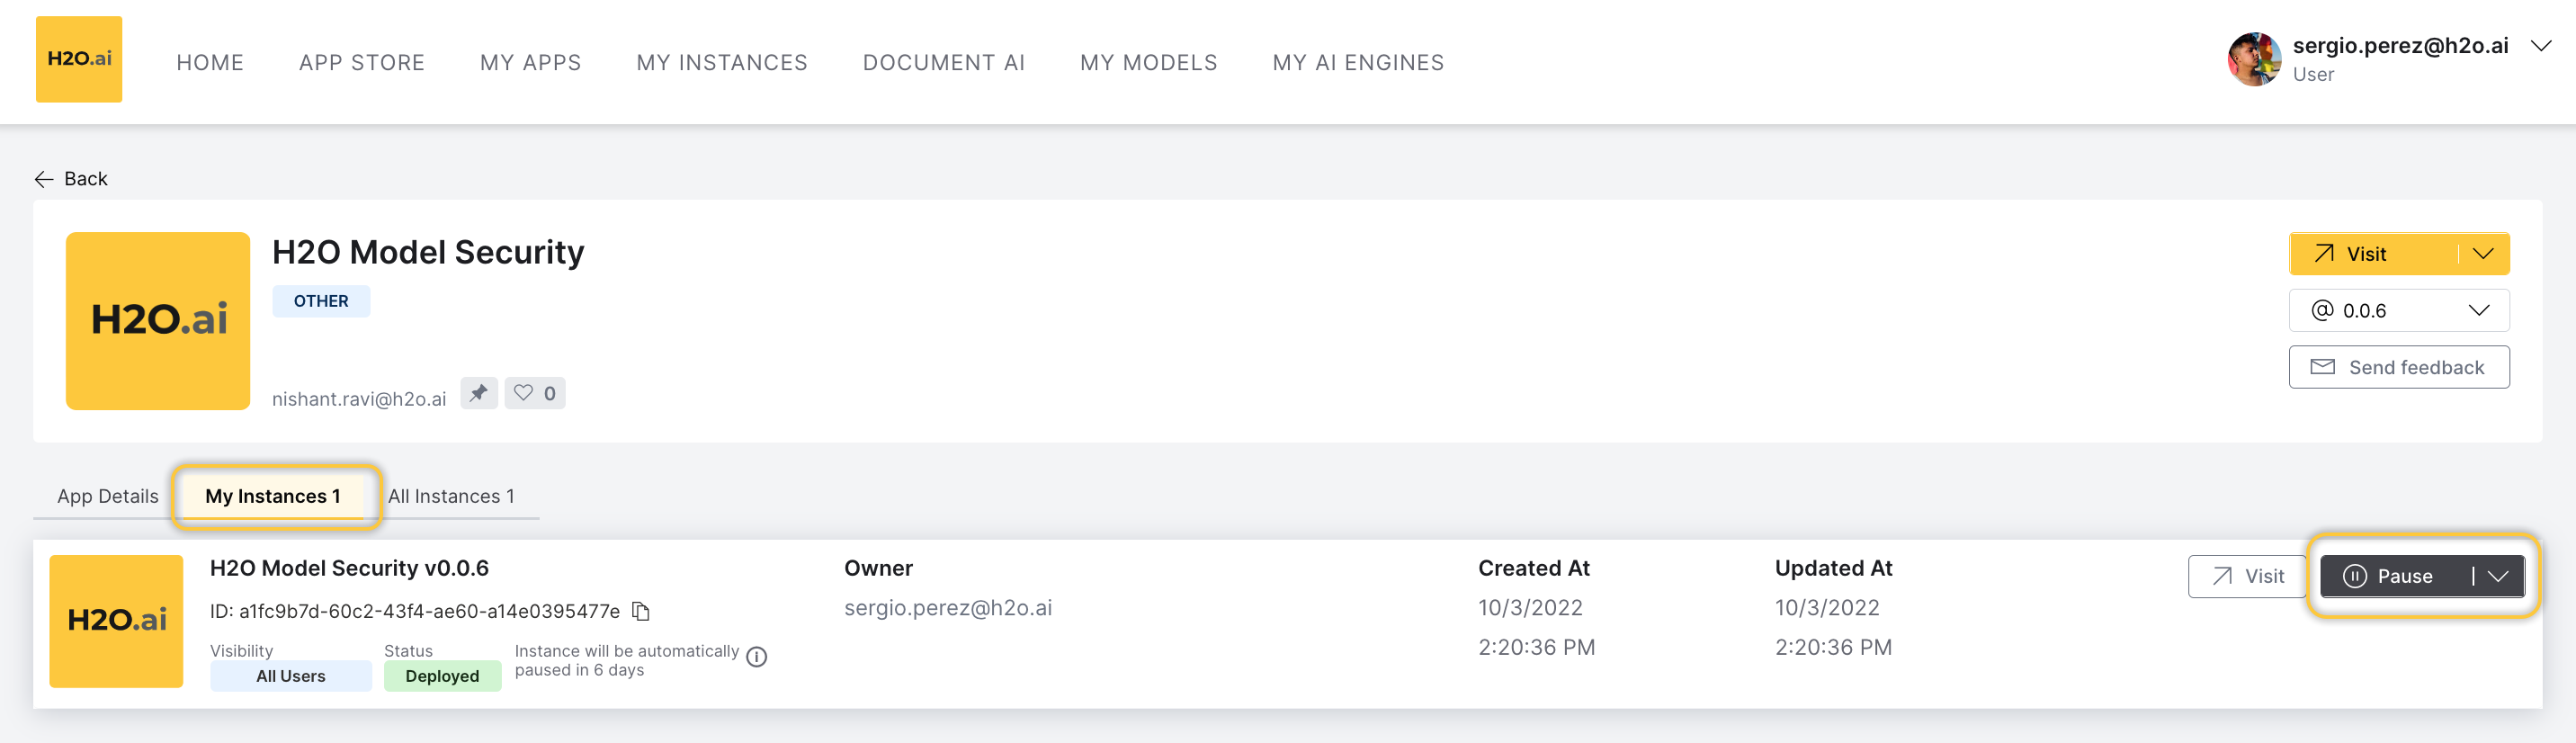The image size is (2576, 743).
Task: Click the instance row H2O.ai thumbnail
Action: tap(116, 621)
